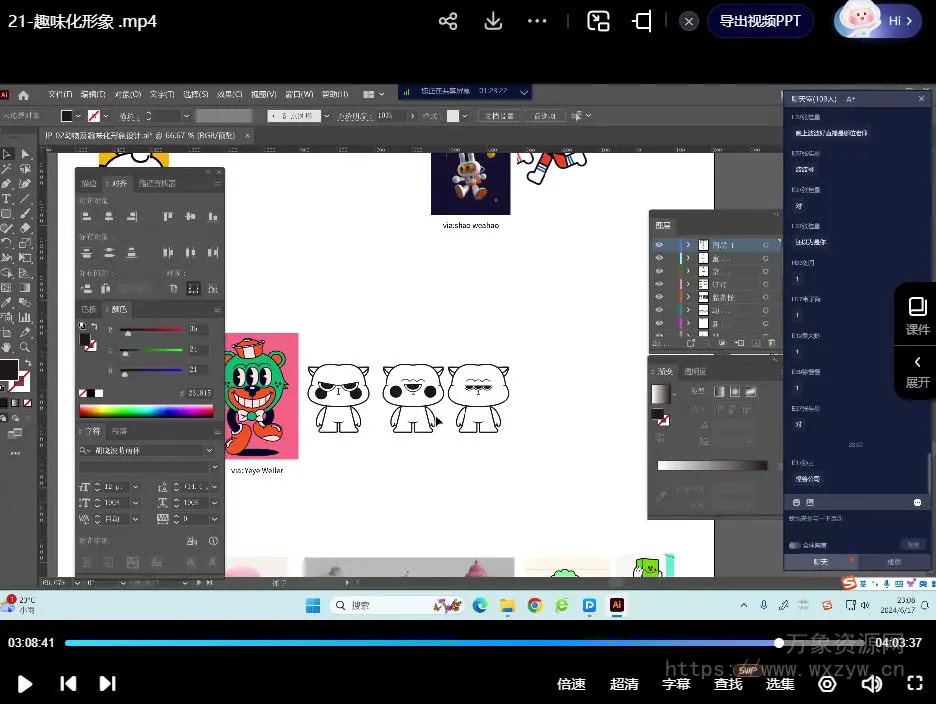Open the 对象(O) menu in Illustrator

click(x=127, y=94)
